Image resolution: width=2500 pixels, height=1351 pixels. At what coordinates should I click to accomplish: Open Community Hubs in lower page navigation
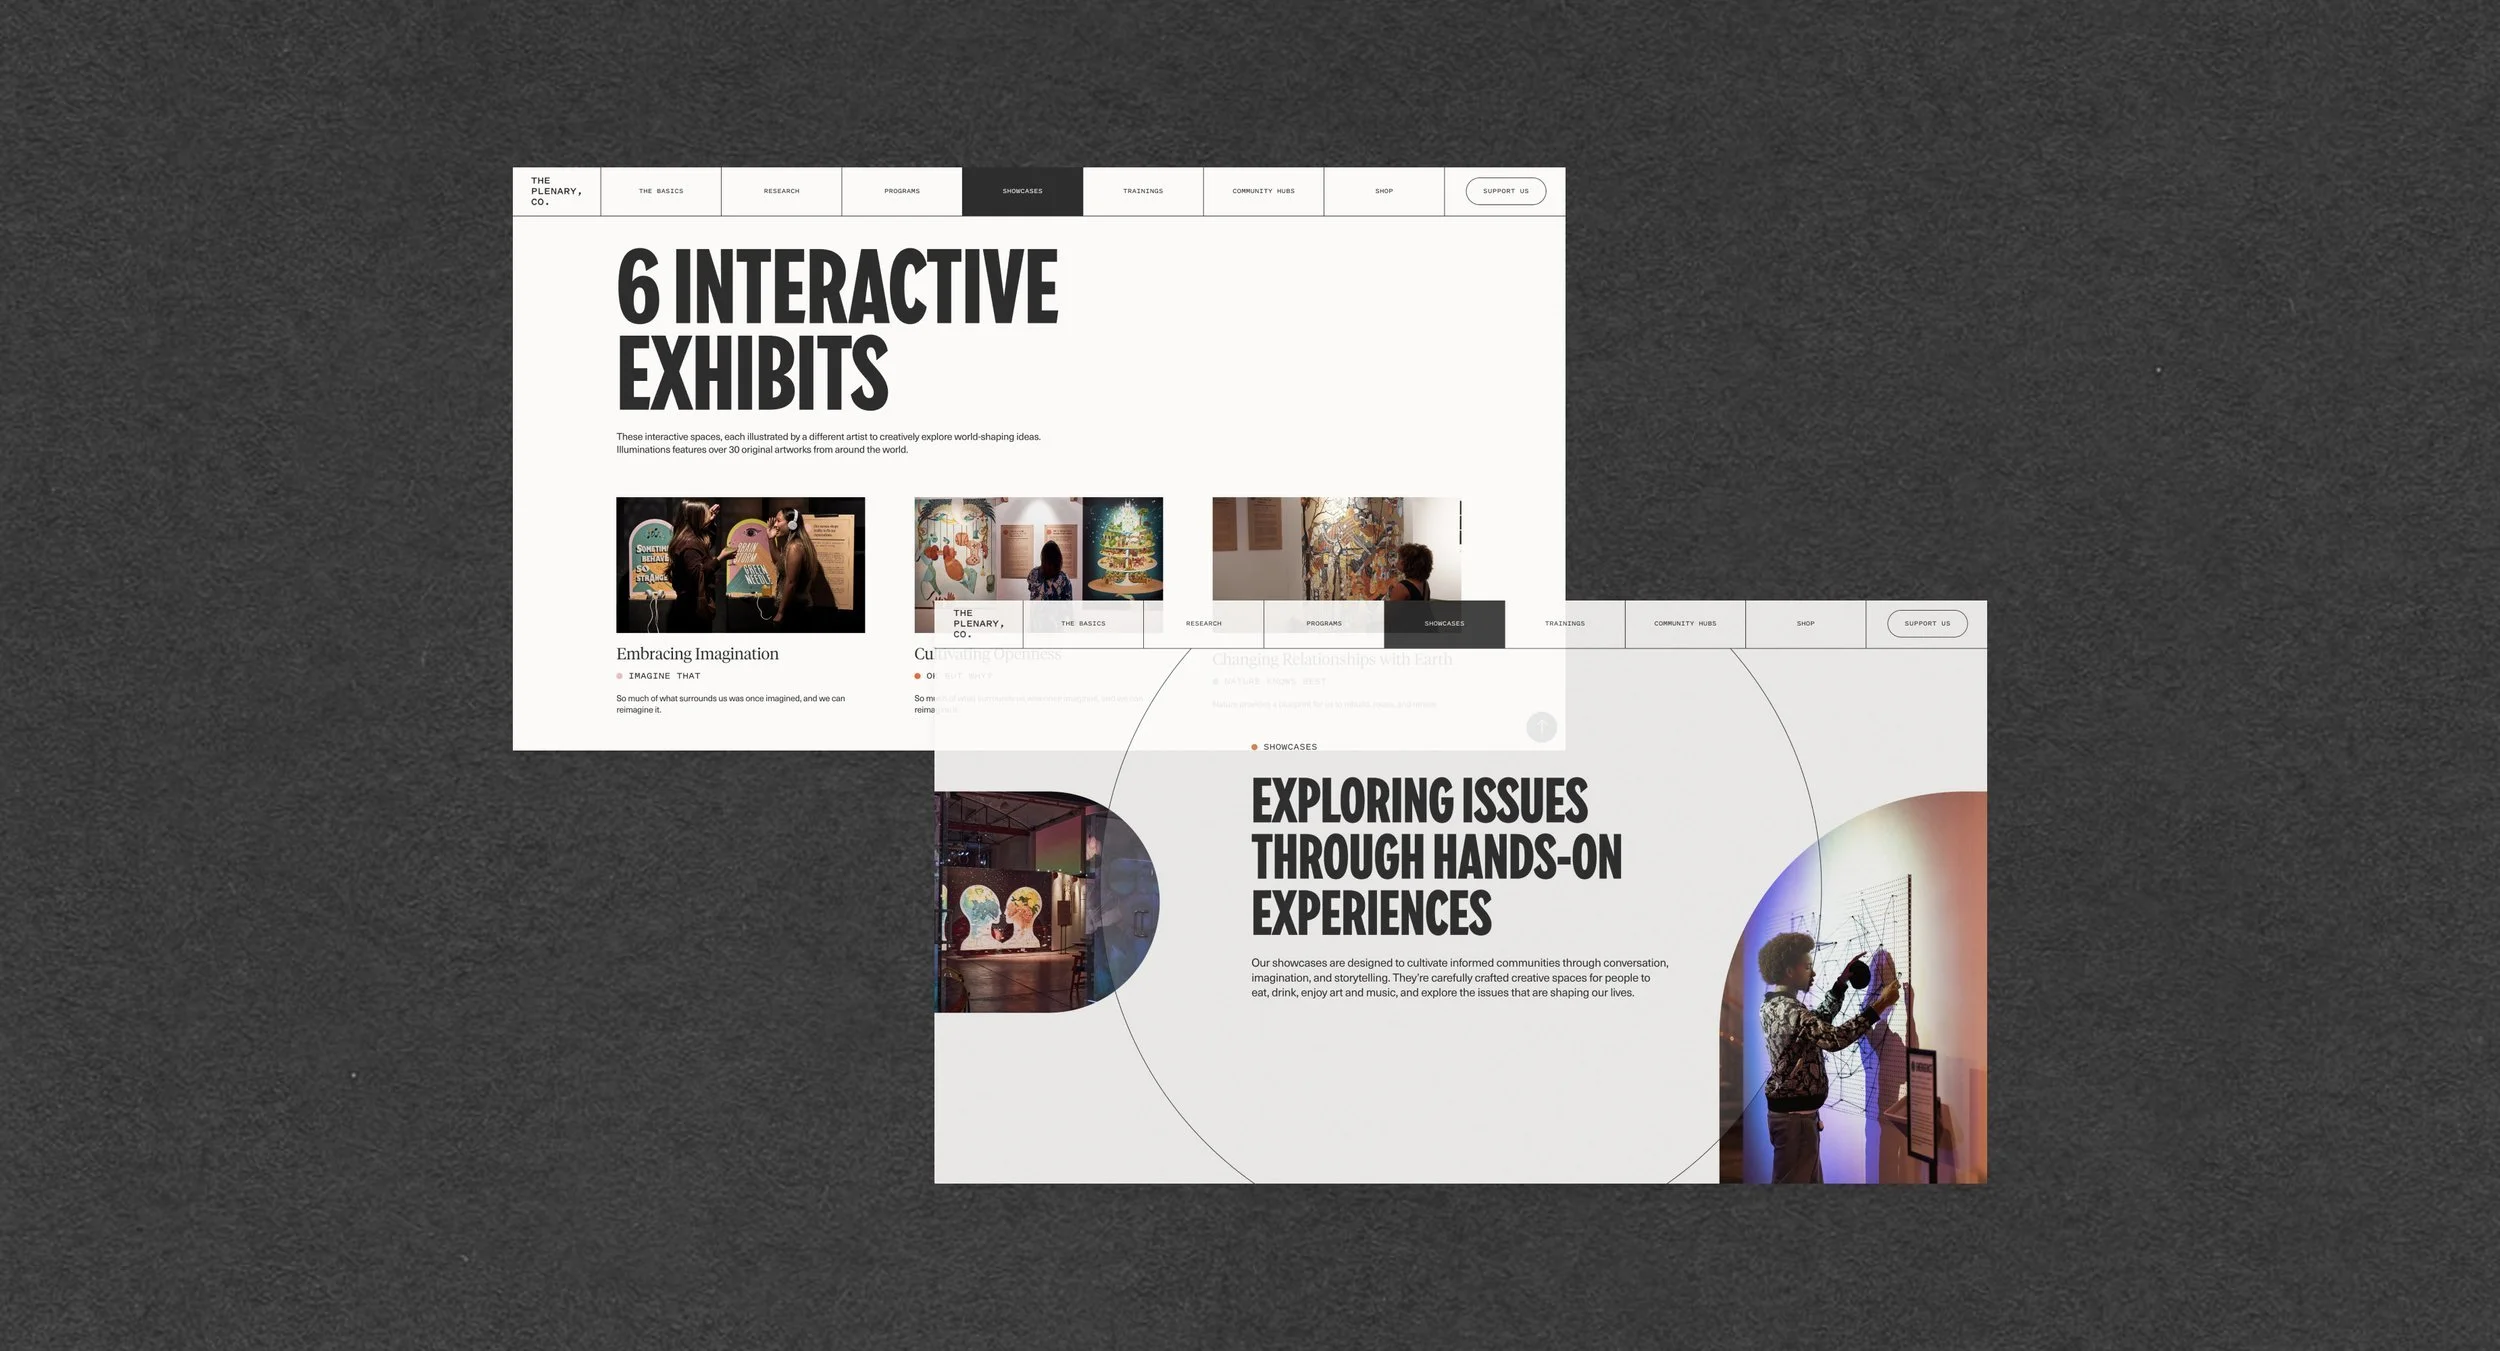coord(1685,624)
